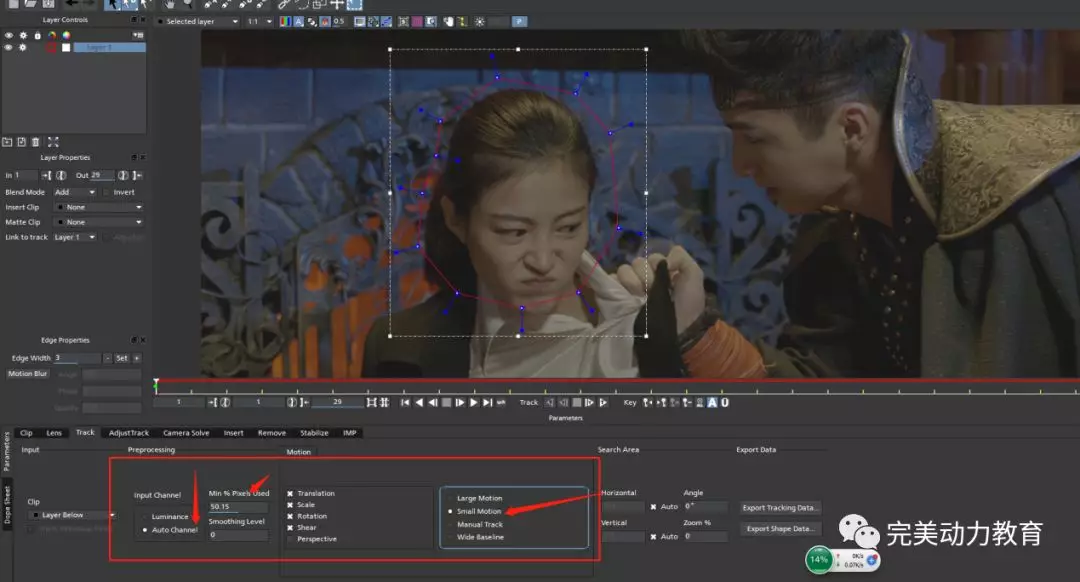
Task: Uncheck Scale motion
Action: tap(290, 505)
